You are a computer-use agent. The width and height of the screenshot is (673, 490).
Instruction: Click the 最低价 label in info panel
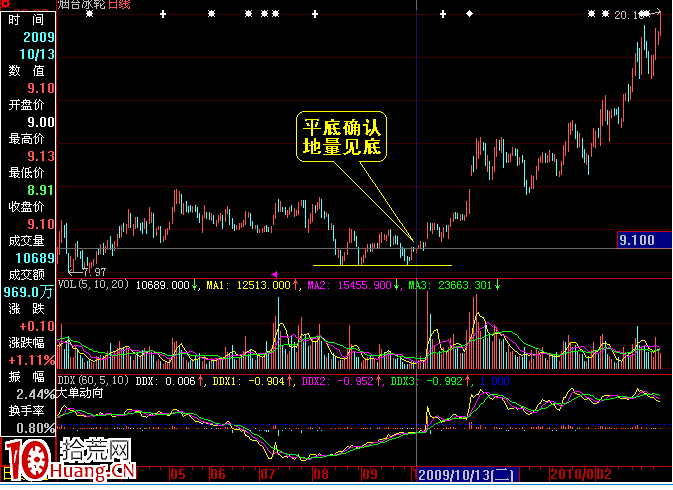click(x=26, y=173)
